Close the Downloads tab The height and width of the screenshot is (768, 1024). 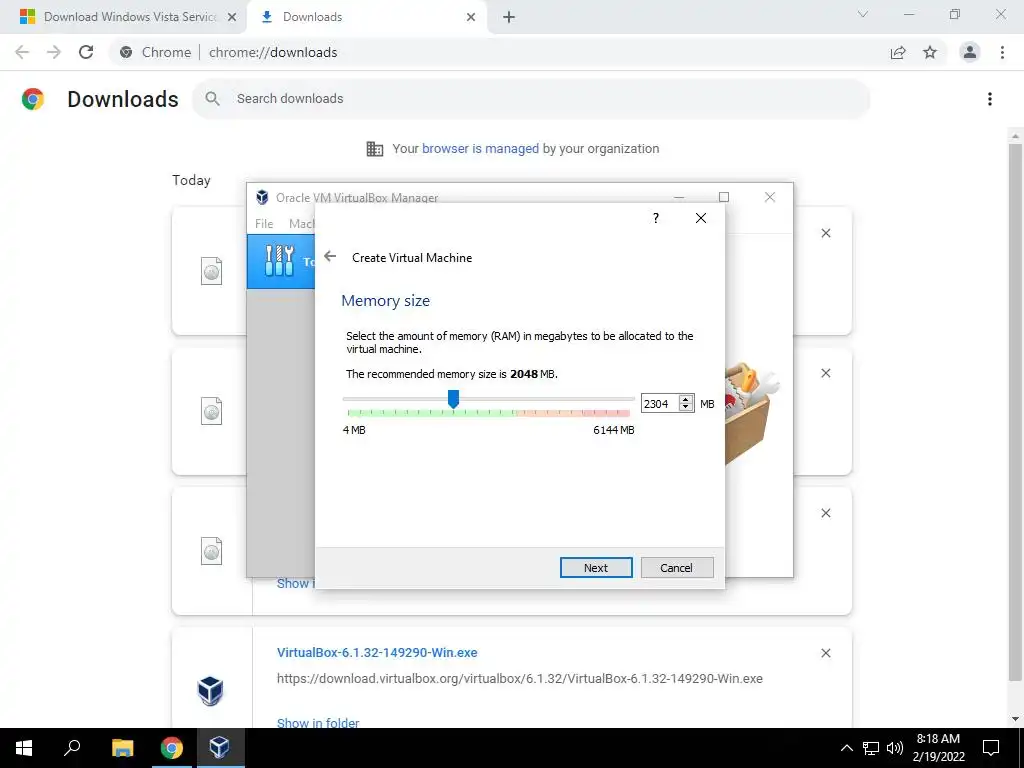click(x=471, y=17)
